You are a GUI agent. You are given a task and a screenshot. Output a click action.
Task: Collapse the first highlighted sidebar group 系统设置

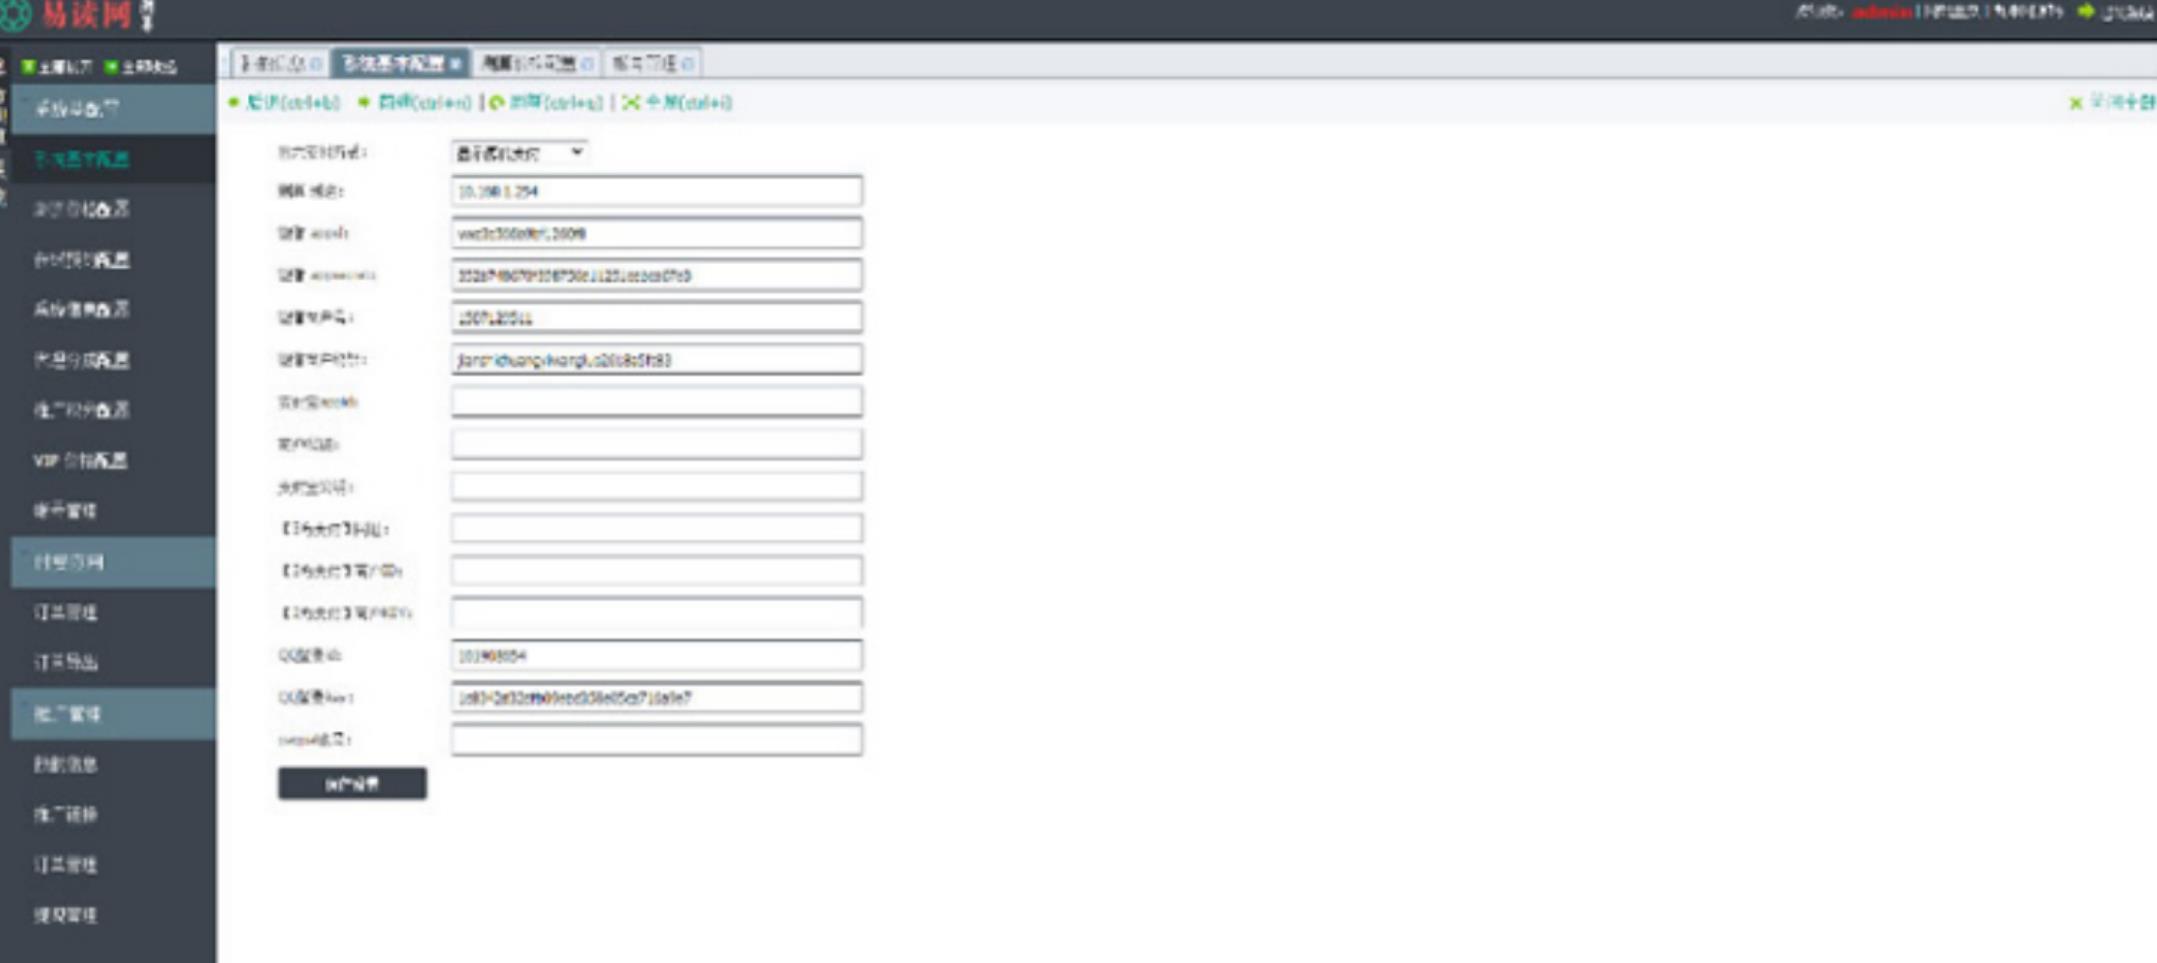pyautogui.click(x=113, y=108)
